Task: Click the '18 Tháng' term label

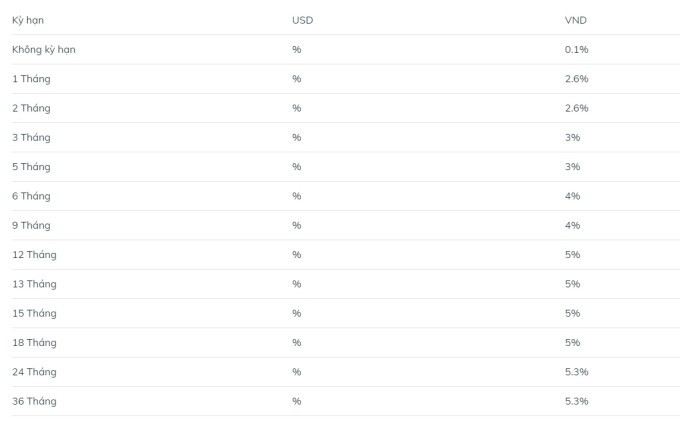Action: 34,342
